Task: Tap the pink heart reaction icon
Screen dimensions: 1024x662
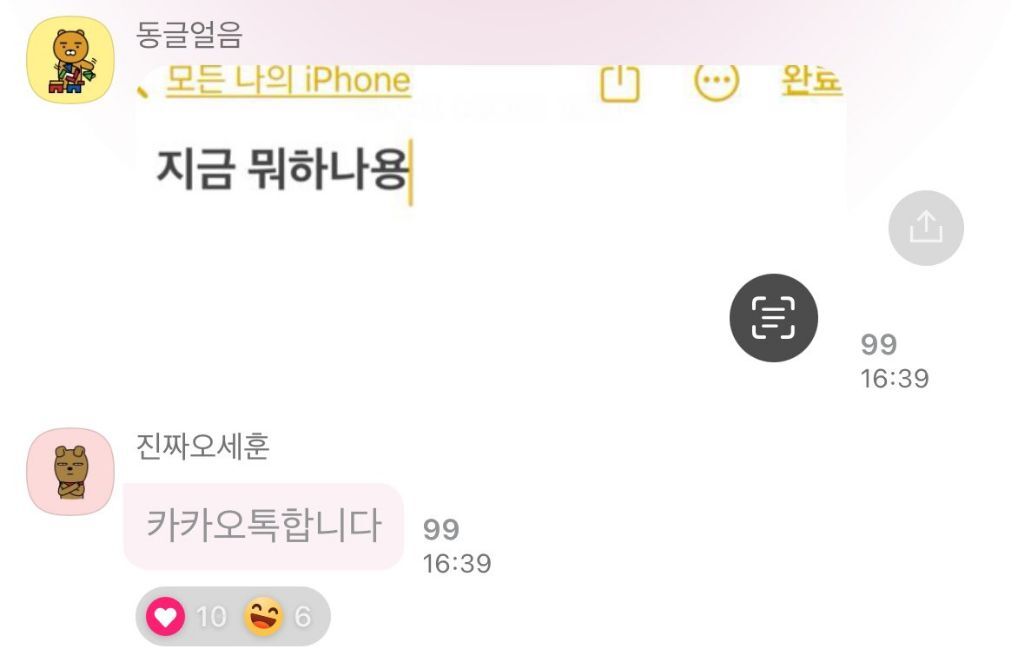Action: (165, 616)
